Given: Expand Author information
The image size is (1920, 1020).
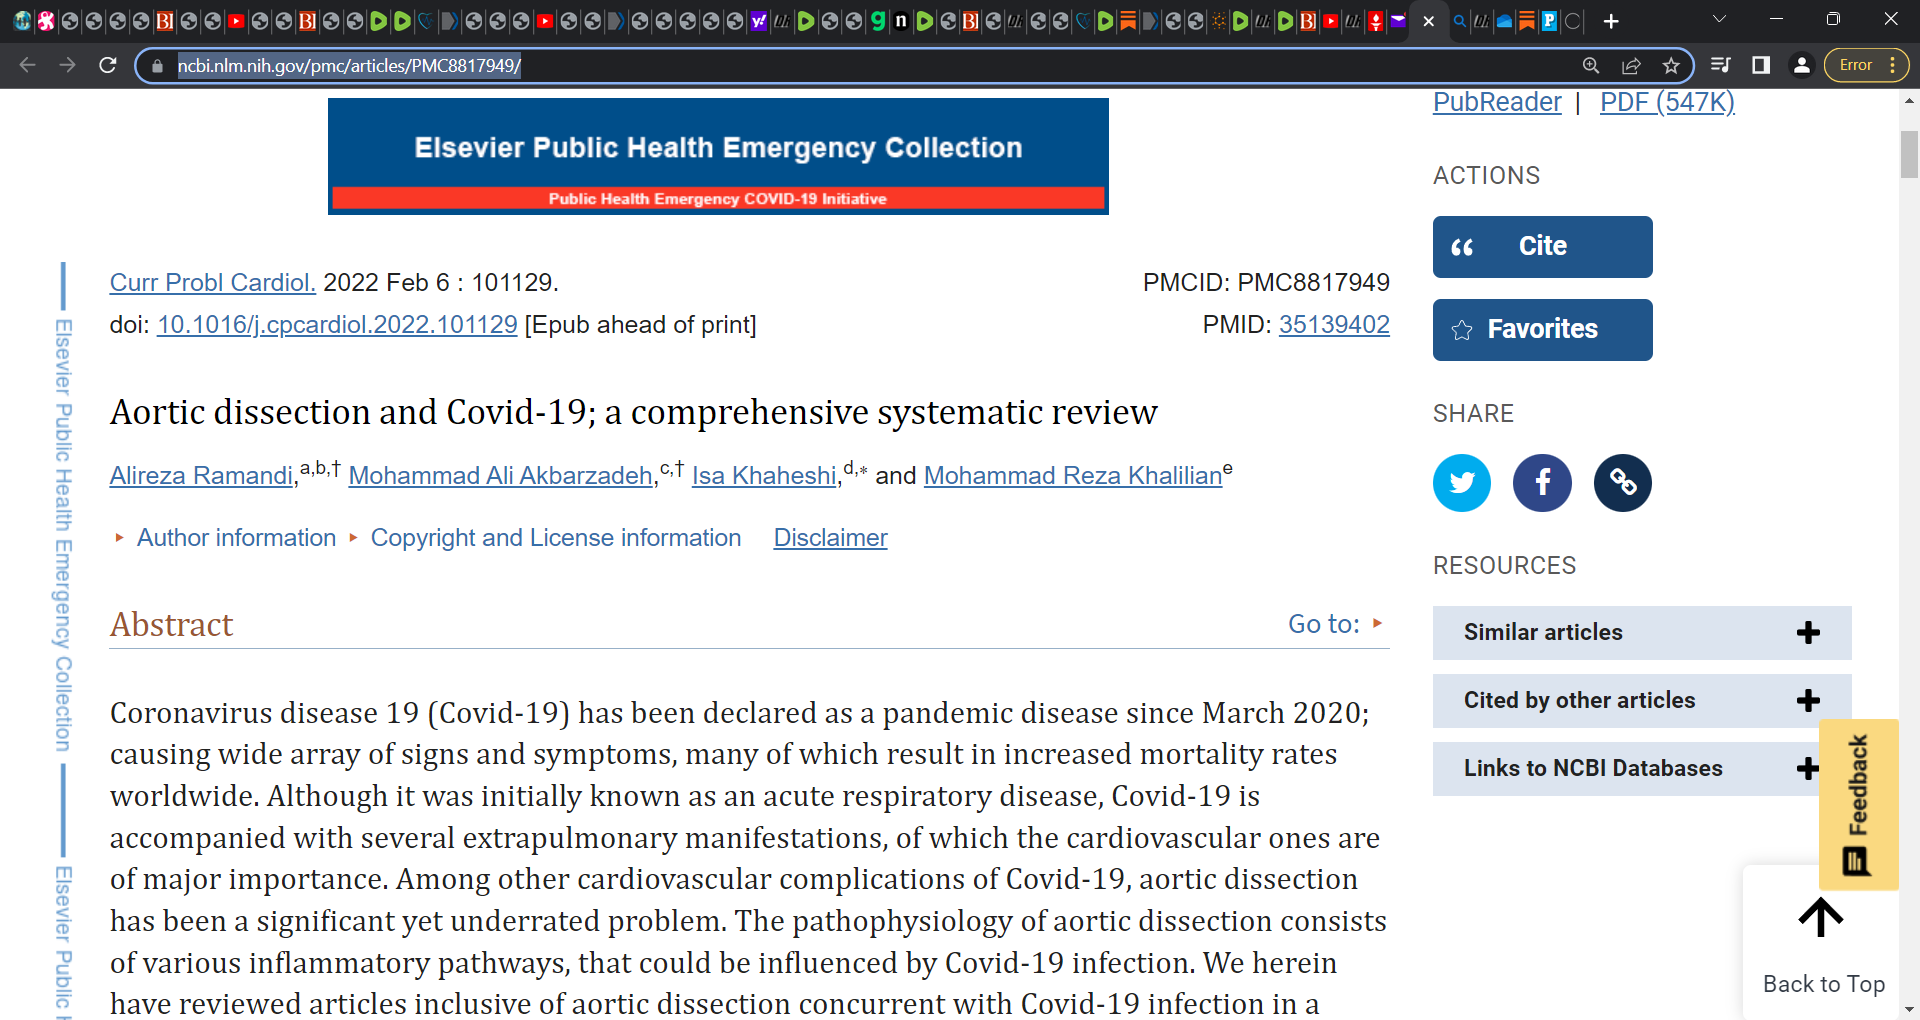Looking at the screenshot, I should [x=236, y=538].
